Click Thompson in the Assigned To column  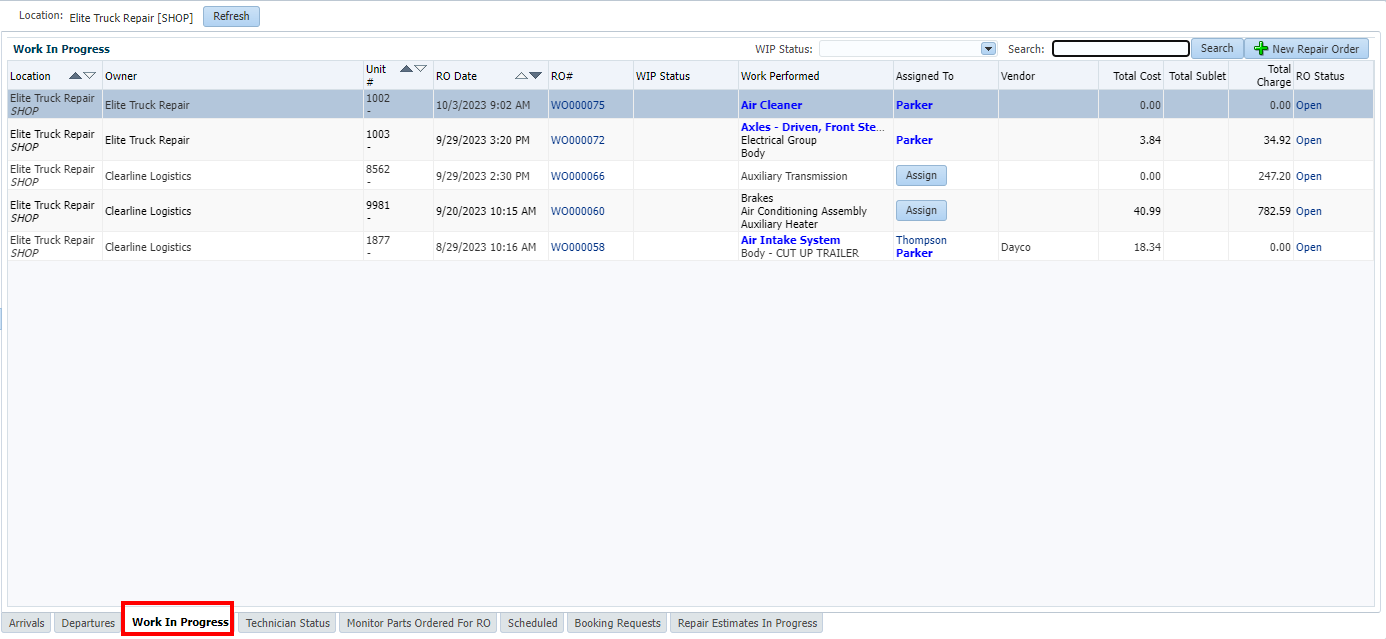tap(921, 240)
